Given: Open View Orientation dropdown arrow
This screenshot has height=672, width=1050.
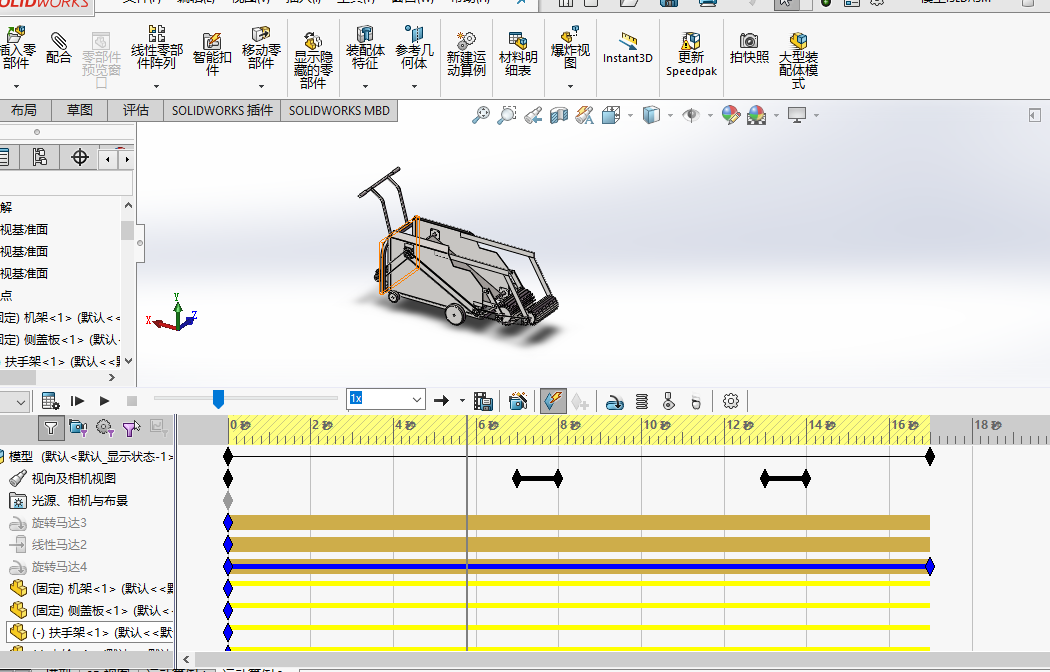Looking at the screenshot, I should (630, 116).
